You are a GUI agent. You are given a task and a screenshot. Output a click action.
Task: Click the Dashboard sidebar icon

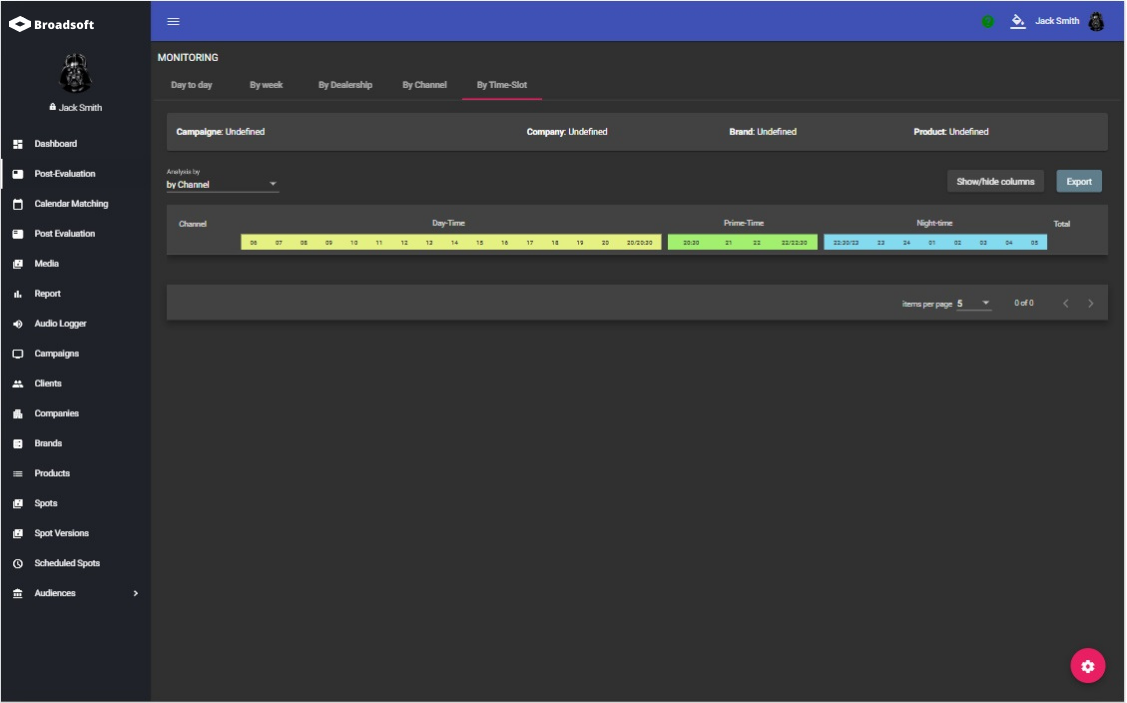[18, 144]
